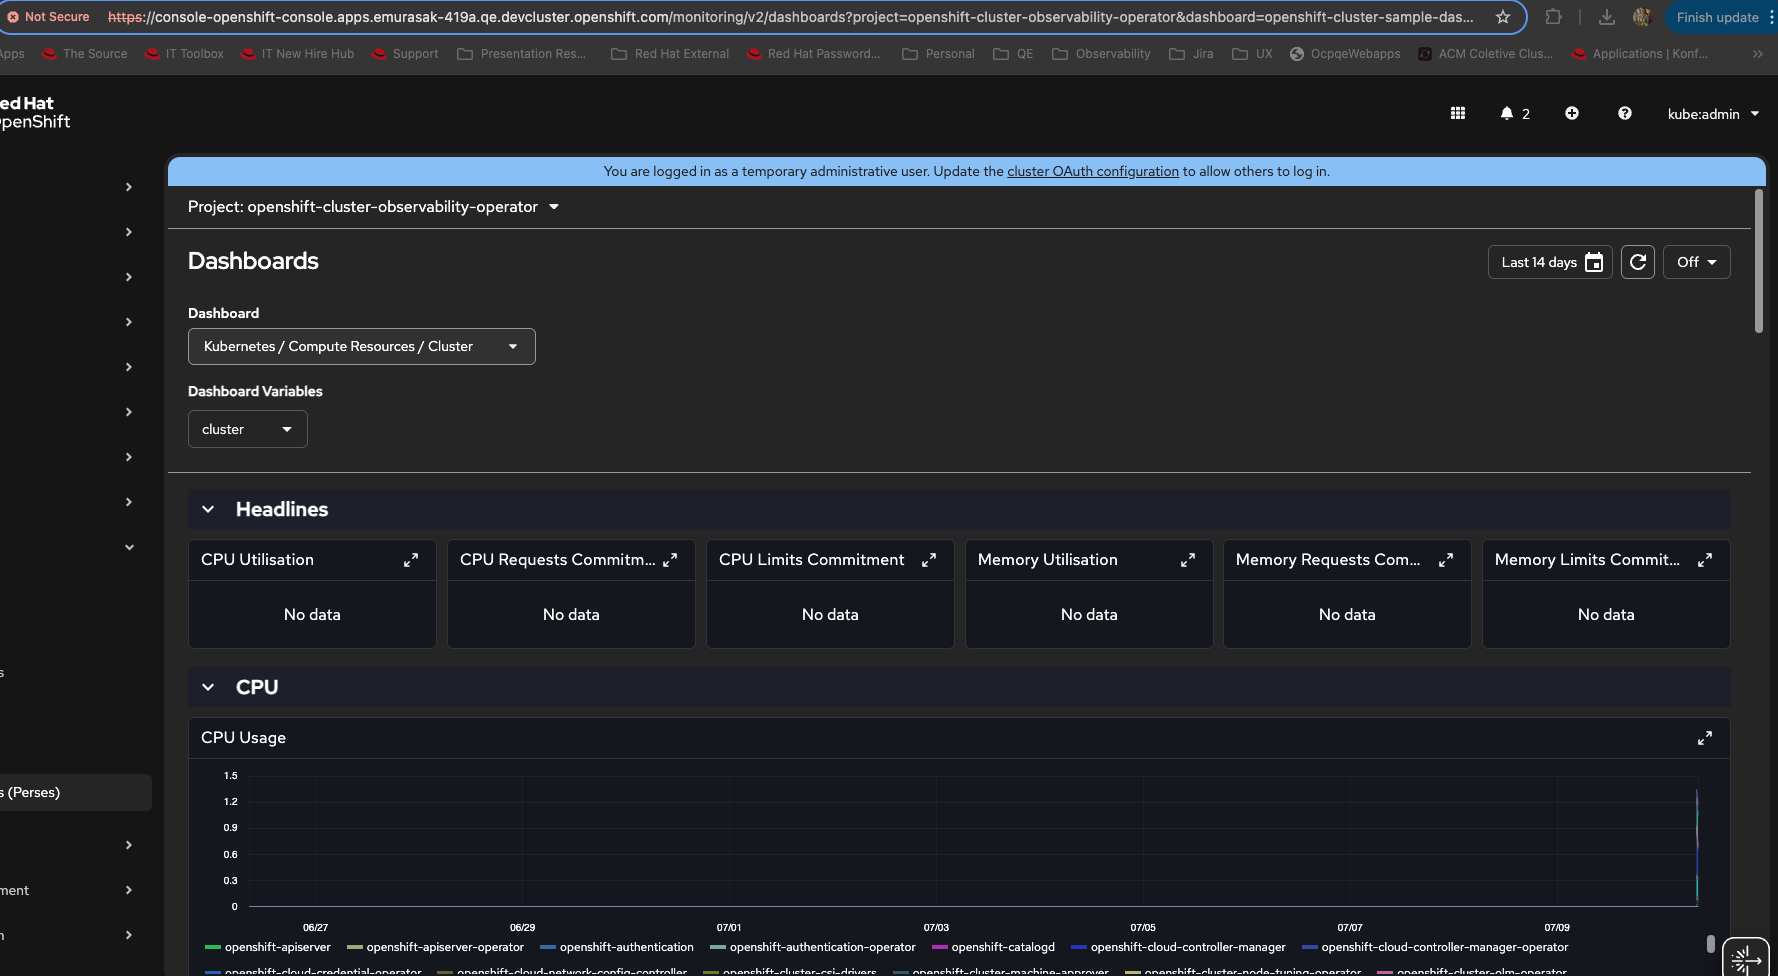
Task: Click the dashboard refresh icon button
Action: coord(1637,262)
